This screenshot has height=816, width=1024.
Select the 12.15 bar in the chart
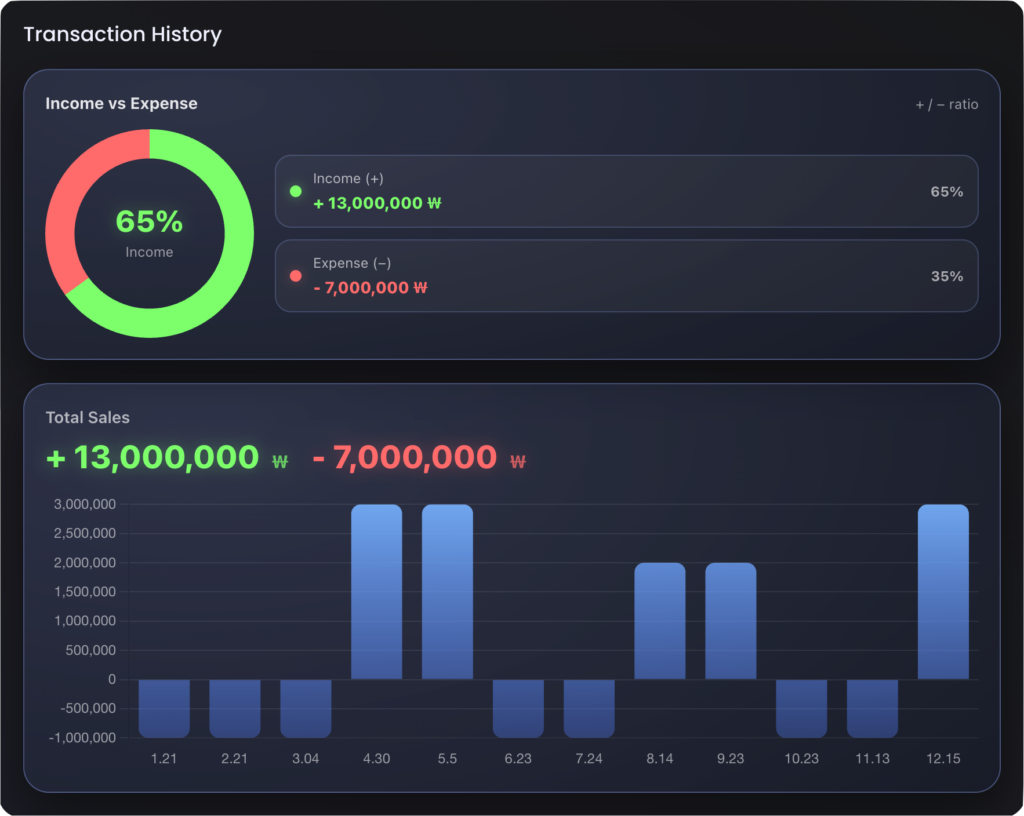coord(943,591)
